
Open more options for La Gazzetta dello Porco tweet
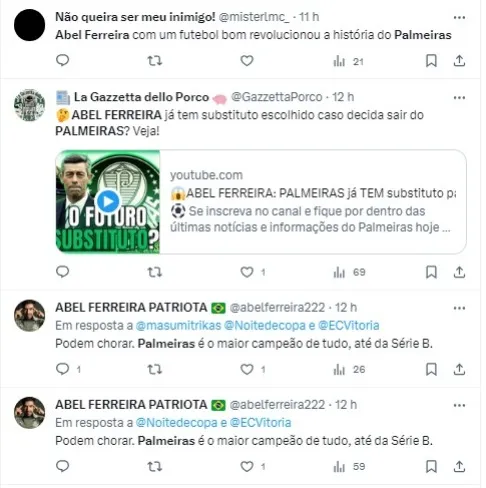[459, 98]
